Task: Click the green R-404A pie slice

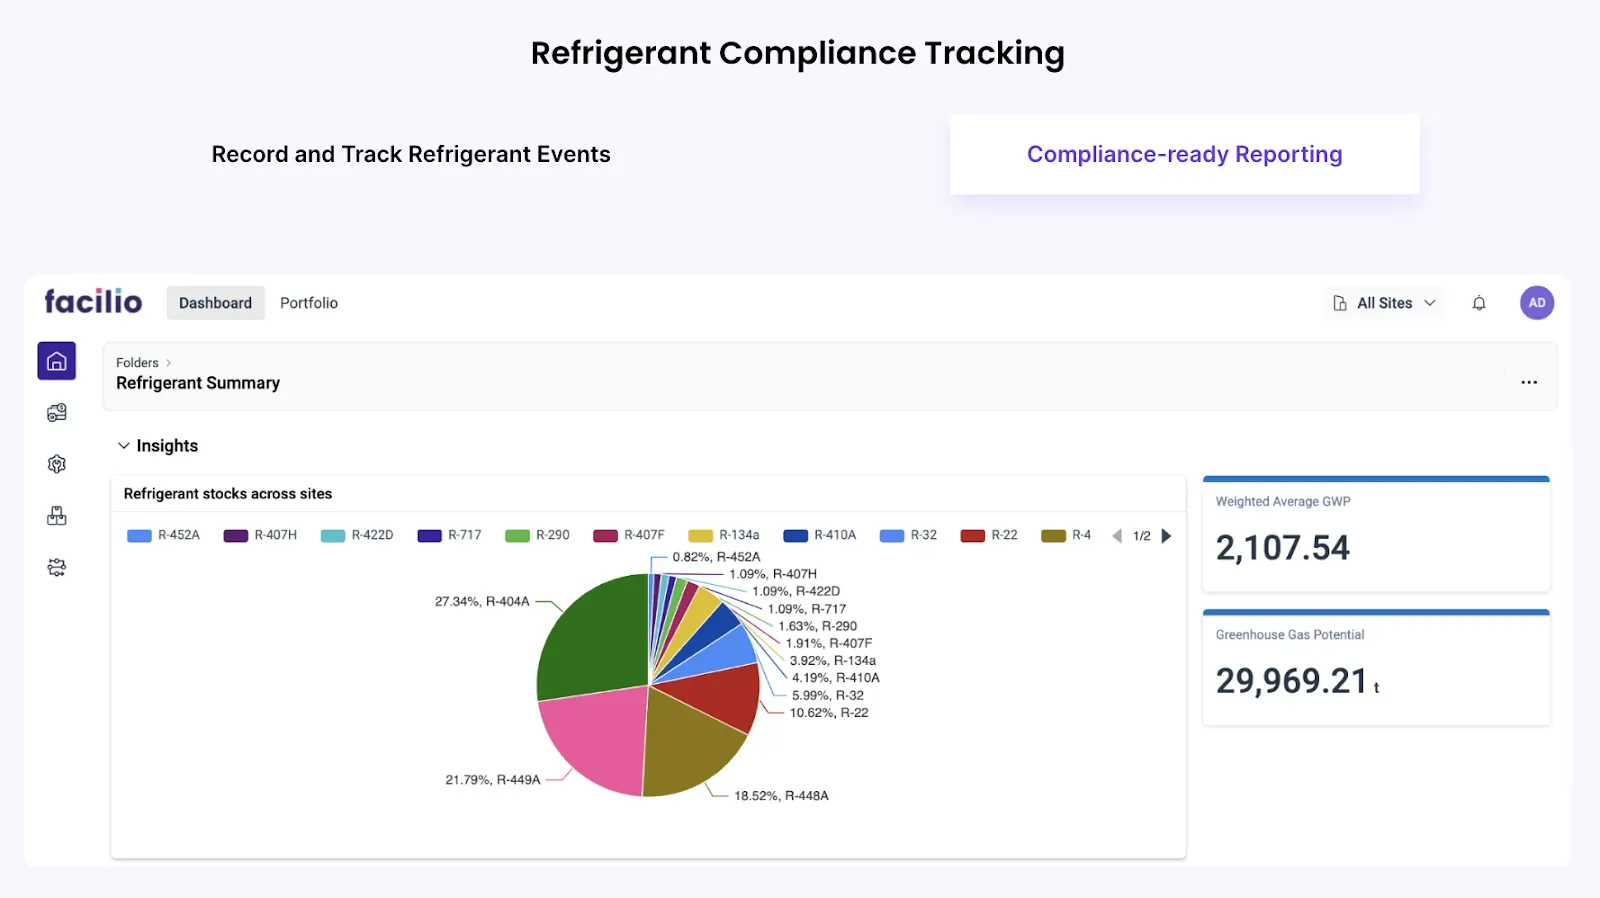Action: tap(590, 640)
